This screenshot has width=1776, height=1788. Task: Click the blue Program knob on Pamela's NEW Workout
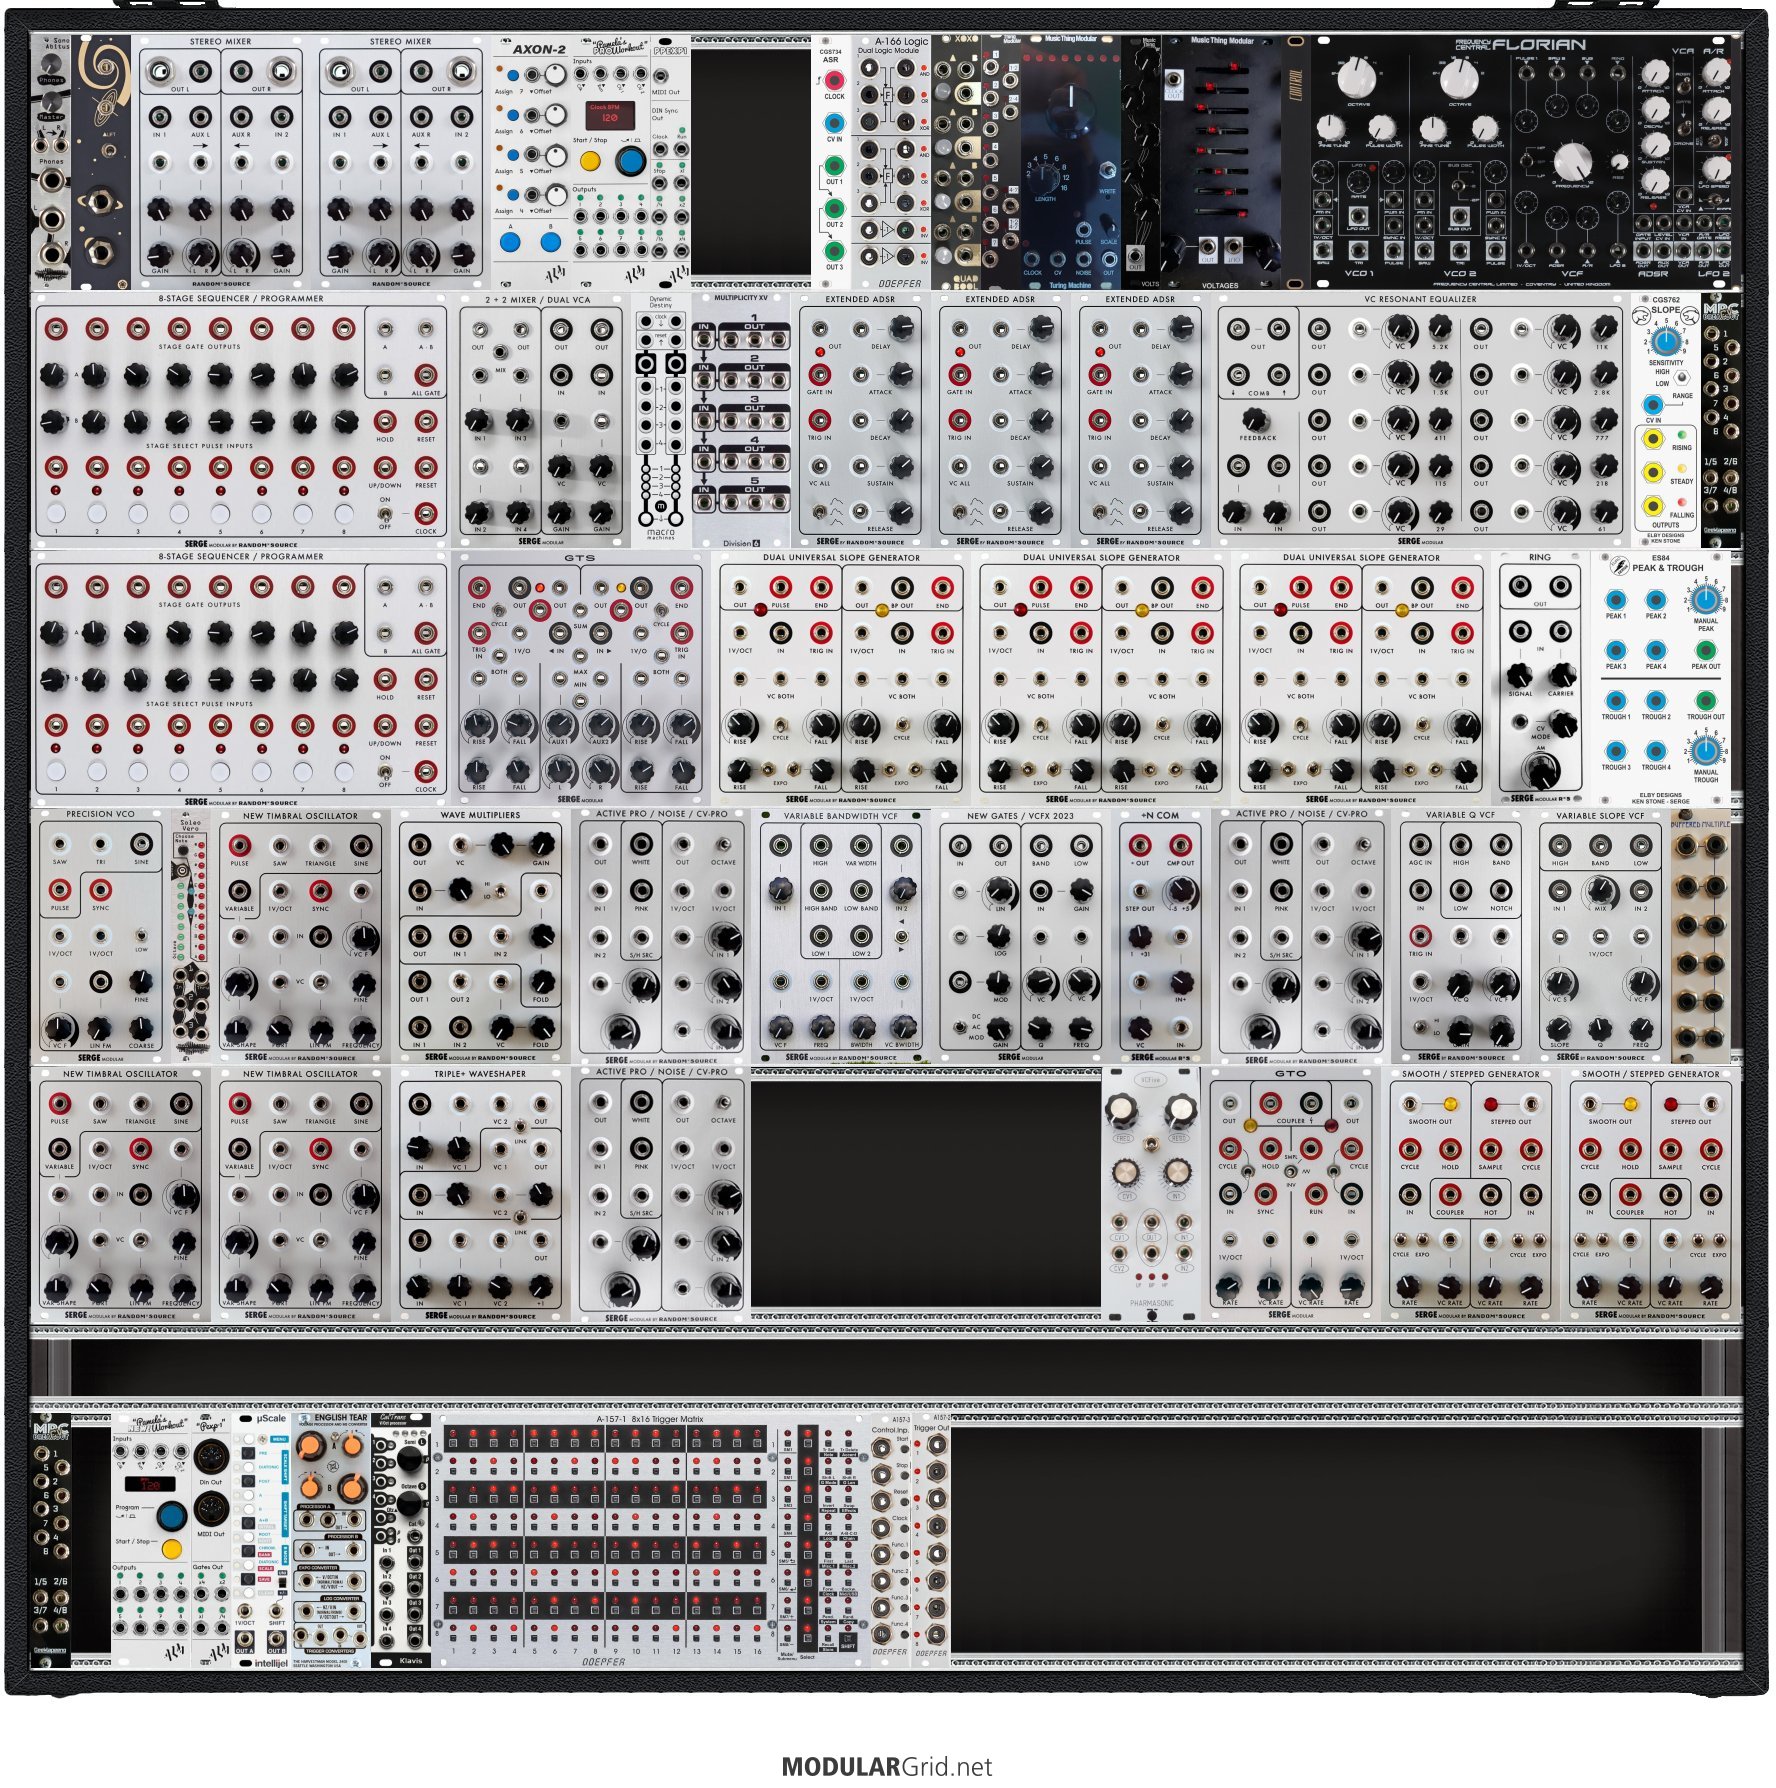pos(172,1515)
